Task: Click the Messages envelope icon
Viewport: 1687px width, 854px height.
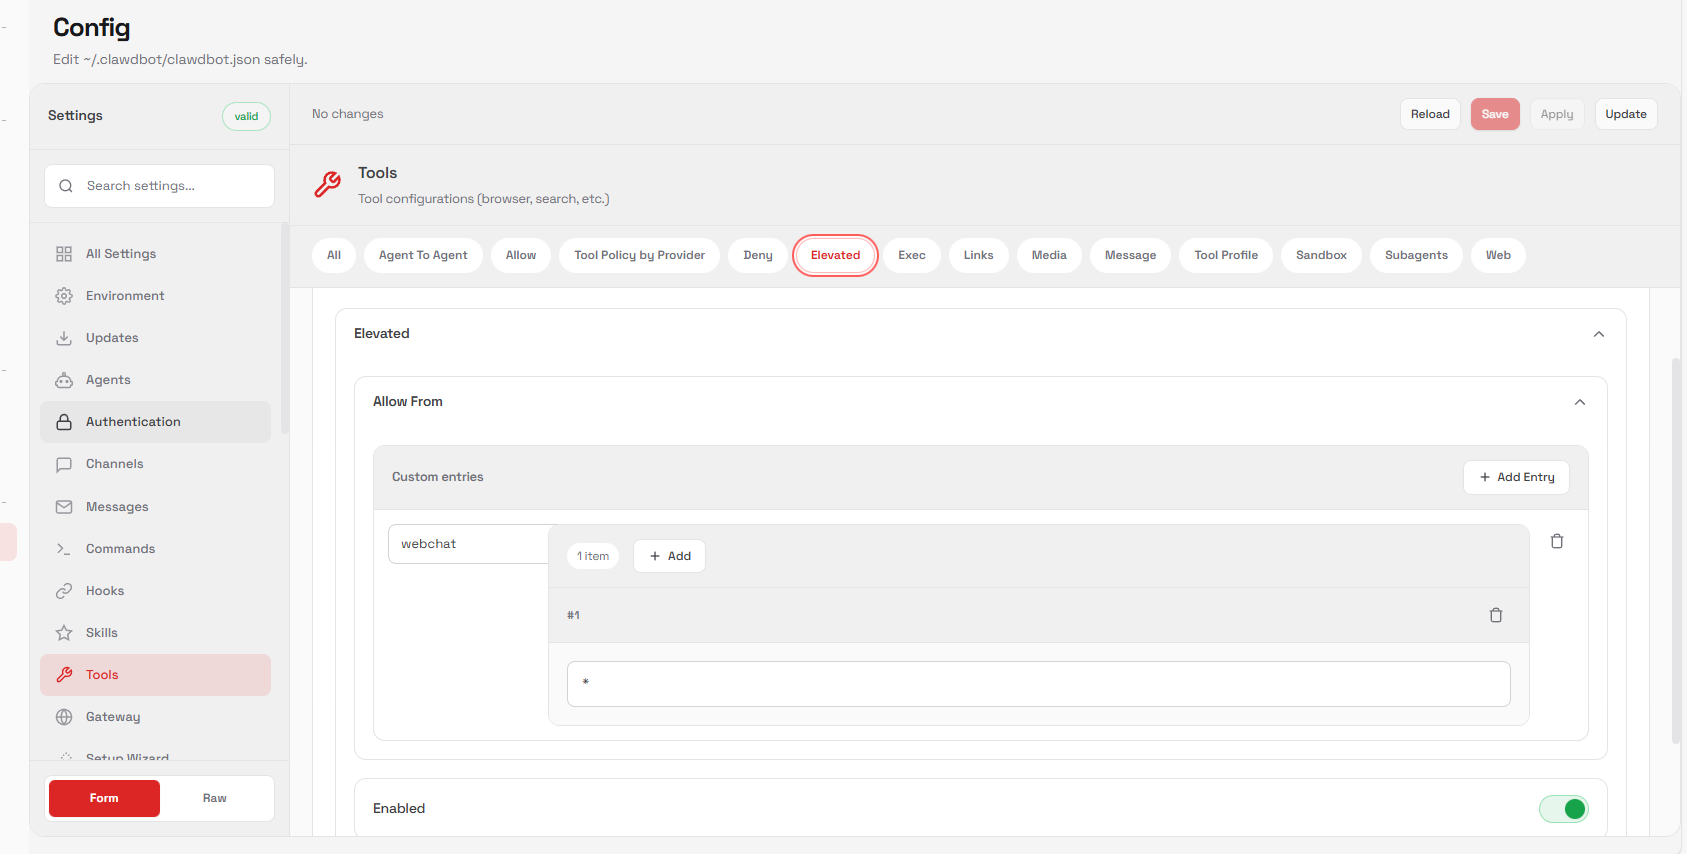Action: 64,507
